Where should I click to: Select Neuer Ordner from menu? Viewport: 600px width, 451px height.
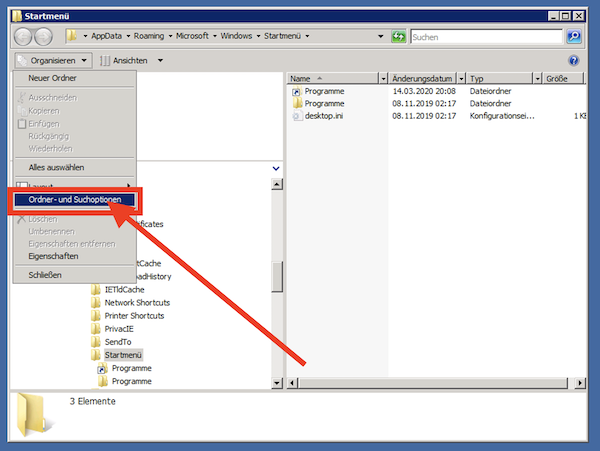pyautogui.click(x=52, y=78)
